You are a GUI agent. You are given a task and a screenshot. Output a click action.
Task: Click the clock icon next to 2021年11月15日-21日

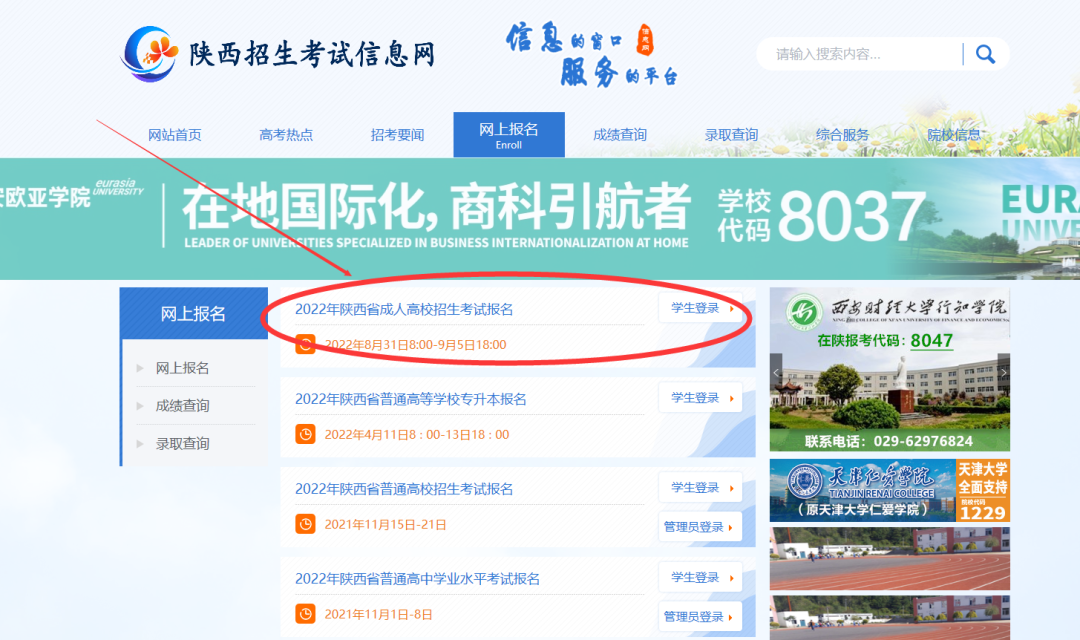pyautogui.click(x=307, y=523)
